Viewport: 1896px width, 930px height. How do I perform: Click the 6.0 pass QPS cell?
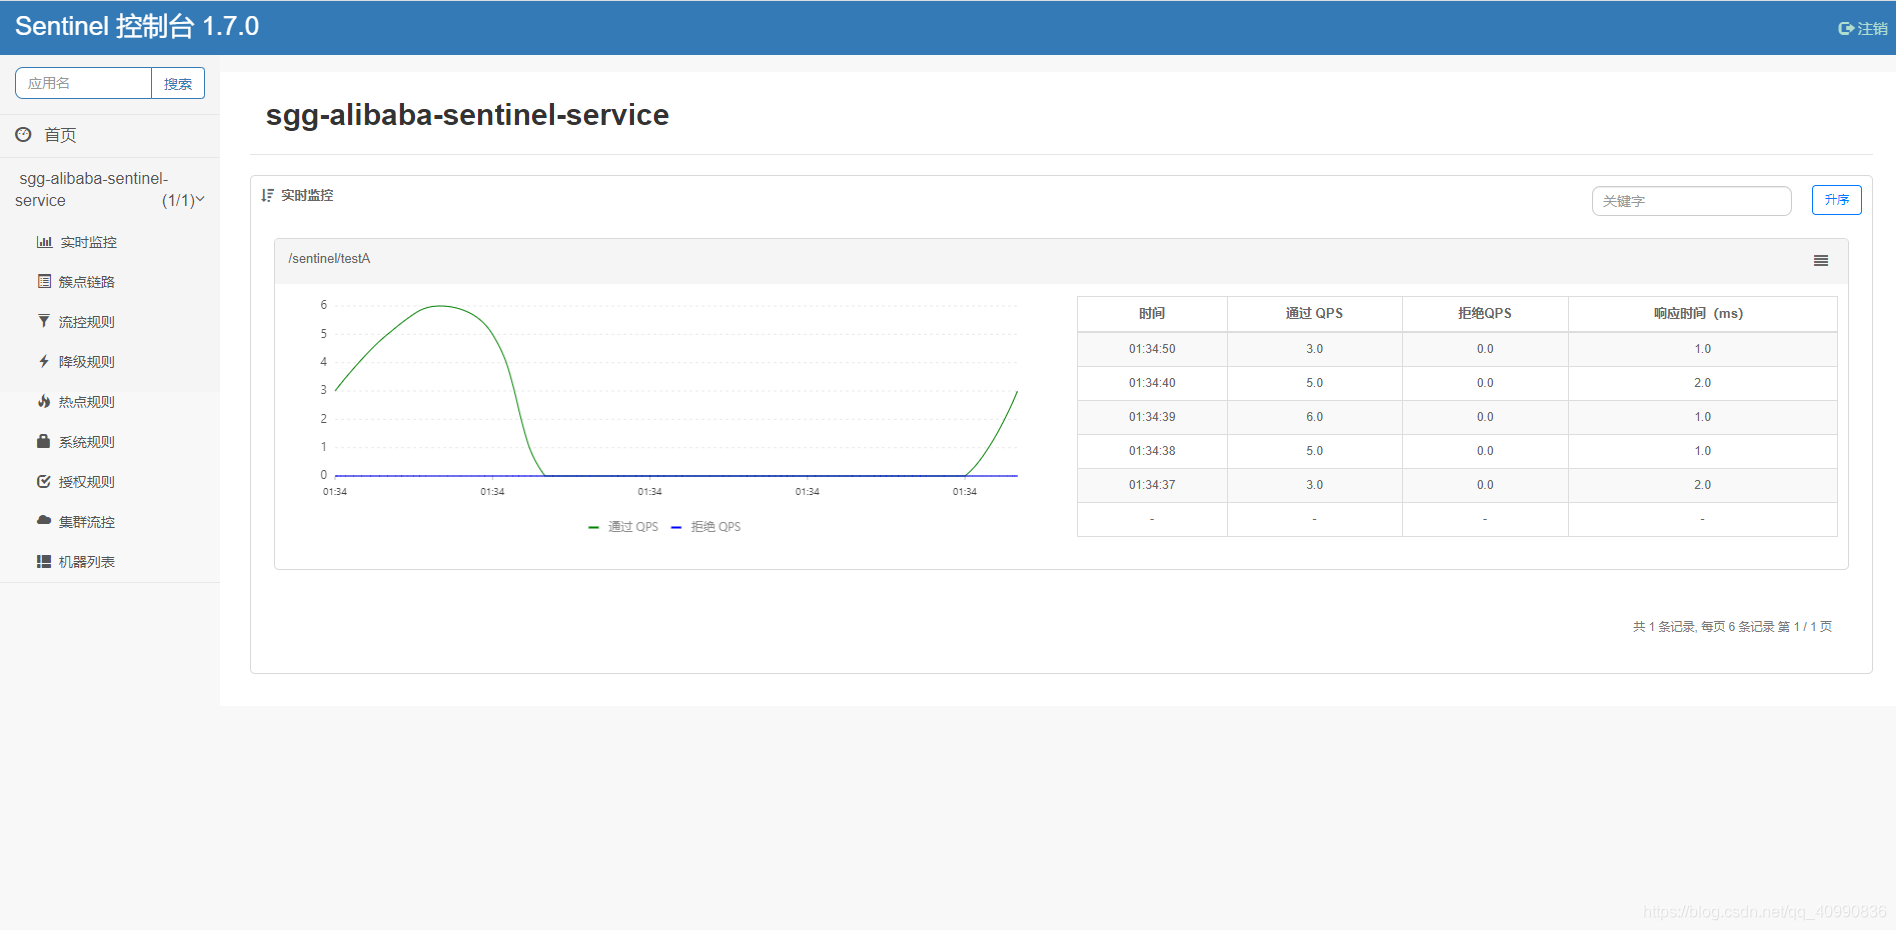point(1314,417)
